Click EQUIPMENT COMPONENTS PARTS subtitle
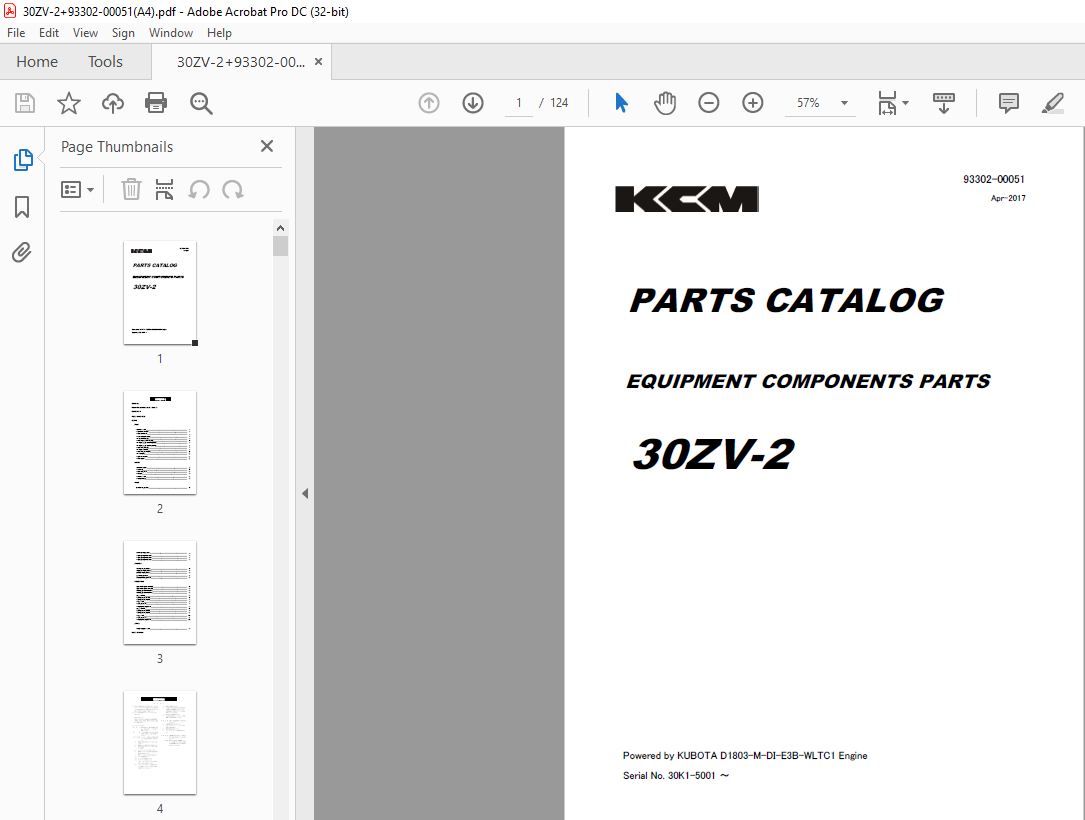 [x=808, y=381]
